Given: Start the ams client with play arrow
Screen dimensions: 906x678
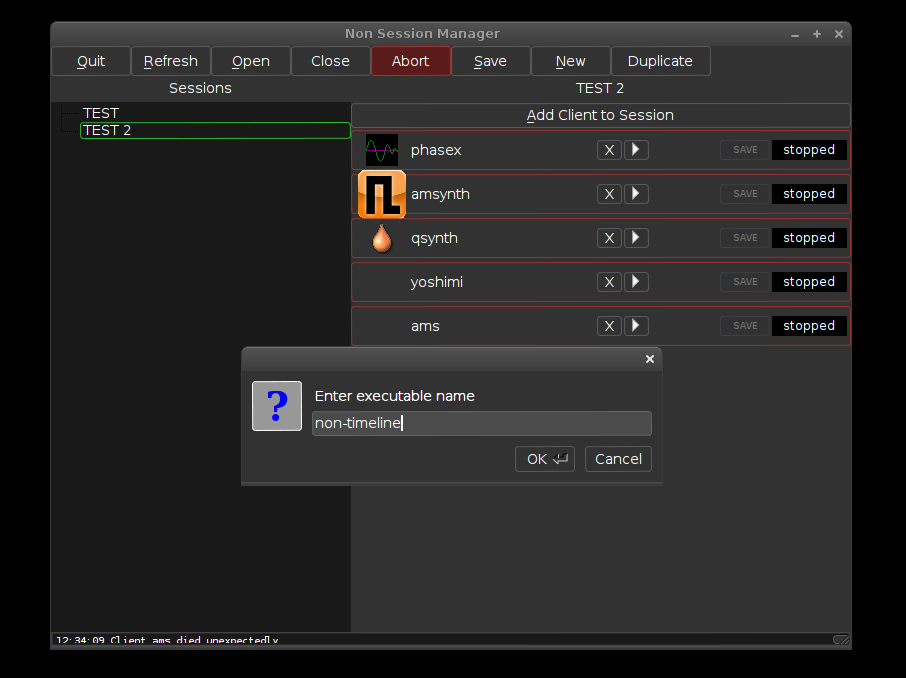Looking at the screenshot, I should 636,326.
